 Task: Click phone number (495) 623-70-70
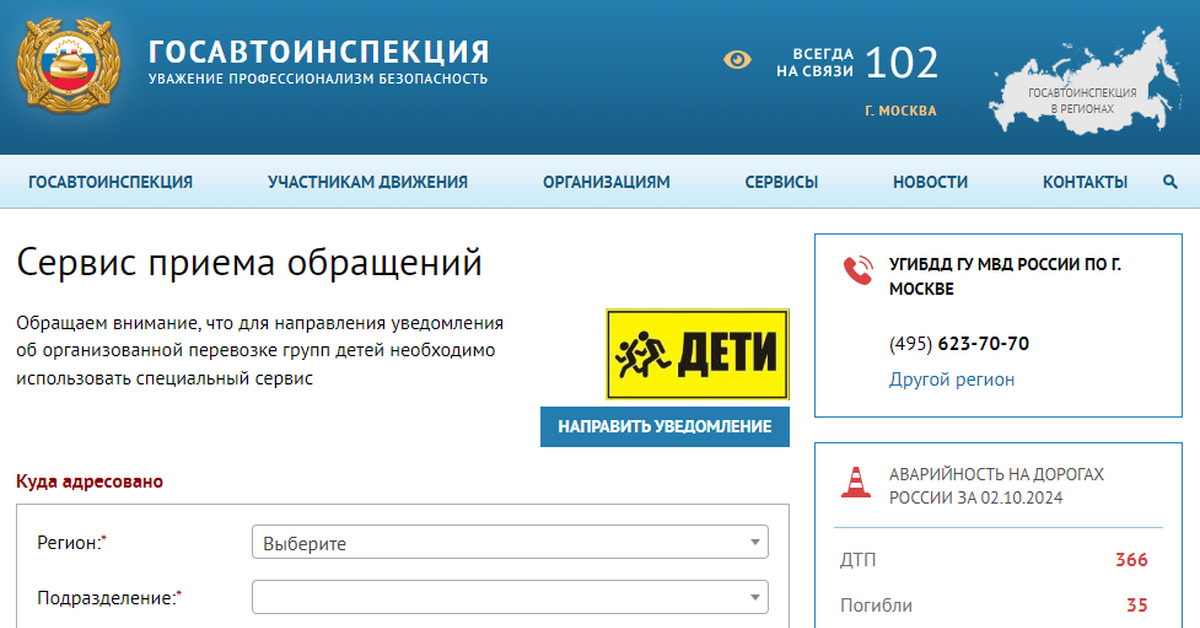[959, 344]
